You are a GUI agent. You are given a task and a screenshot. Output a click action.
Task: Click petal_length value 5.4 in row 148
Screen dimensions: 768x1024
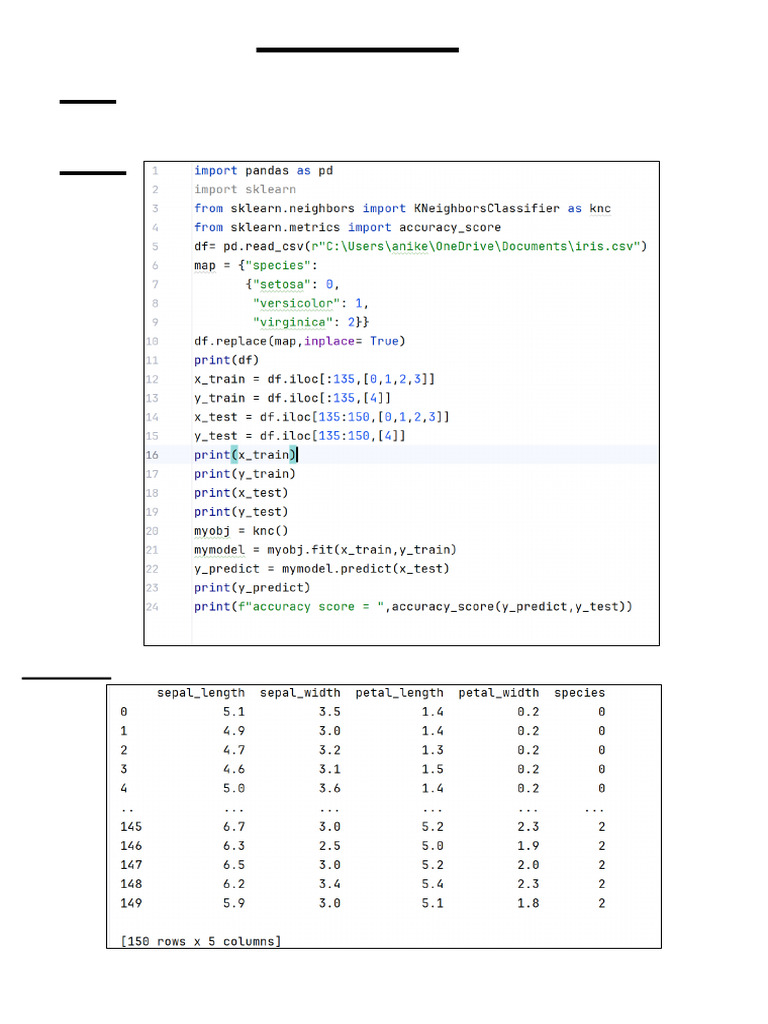click(432, 884)
